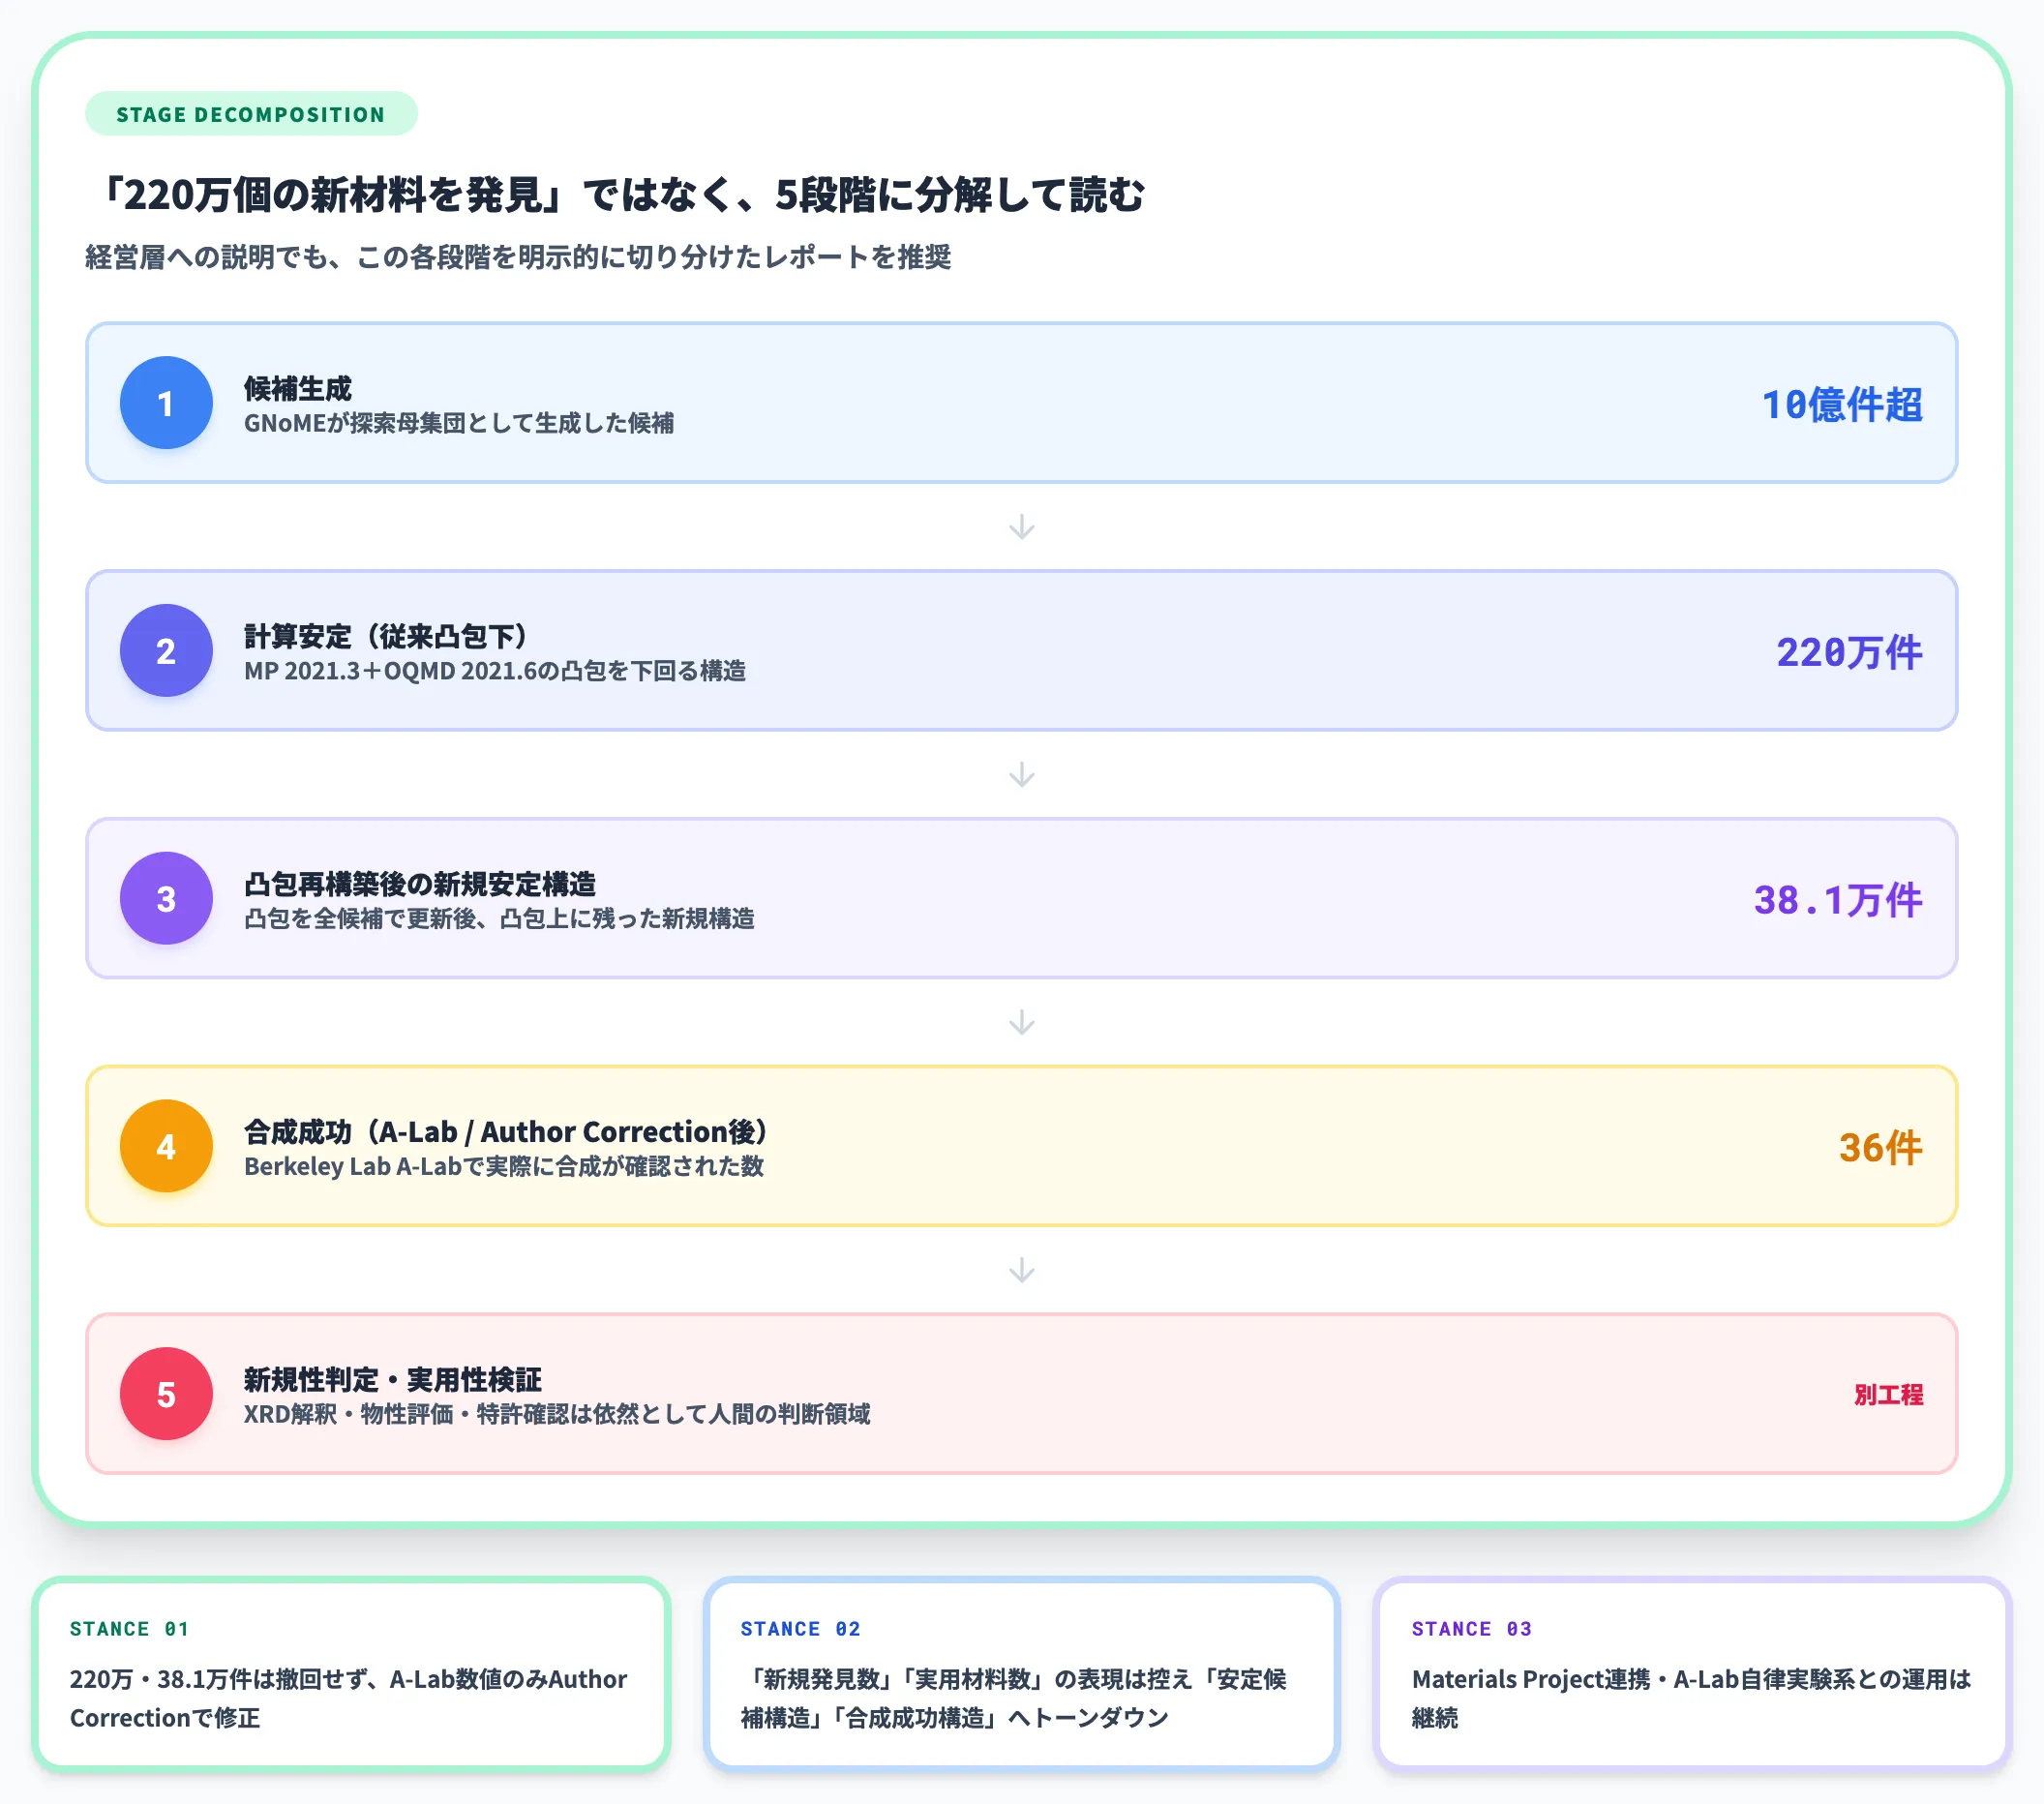
Task: Click the 「新規発見数」「実用材料数」 text
Action: (x=1014, y=1698)
